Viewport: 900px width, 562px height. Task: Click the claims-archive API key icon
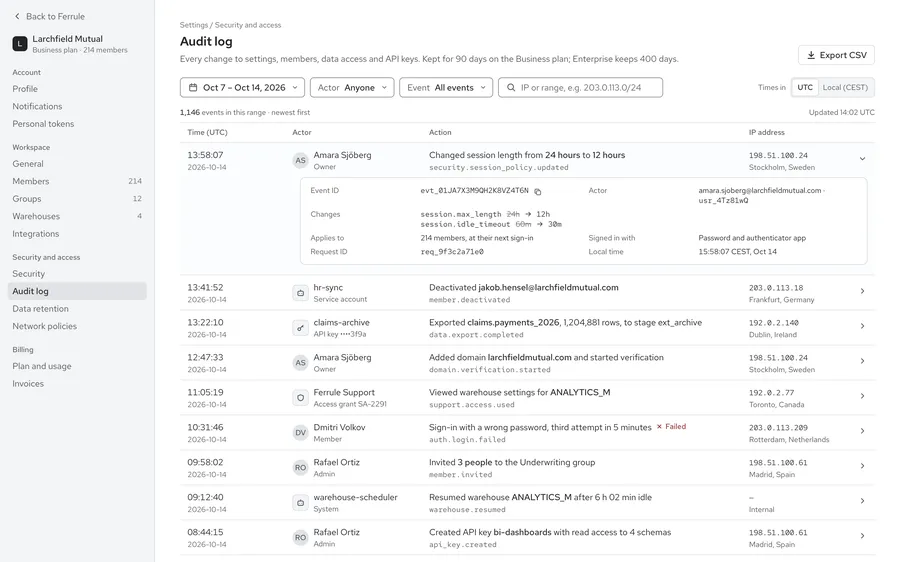tap(300, 328)
